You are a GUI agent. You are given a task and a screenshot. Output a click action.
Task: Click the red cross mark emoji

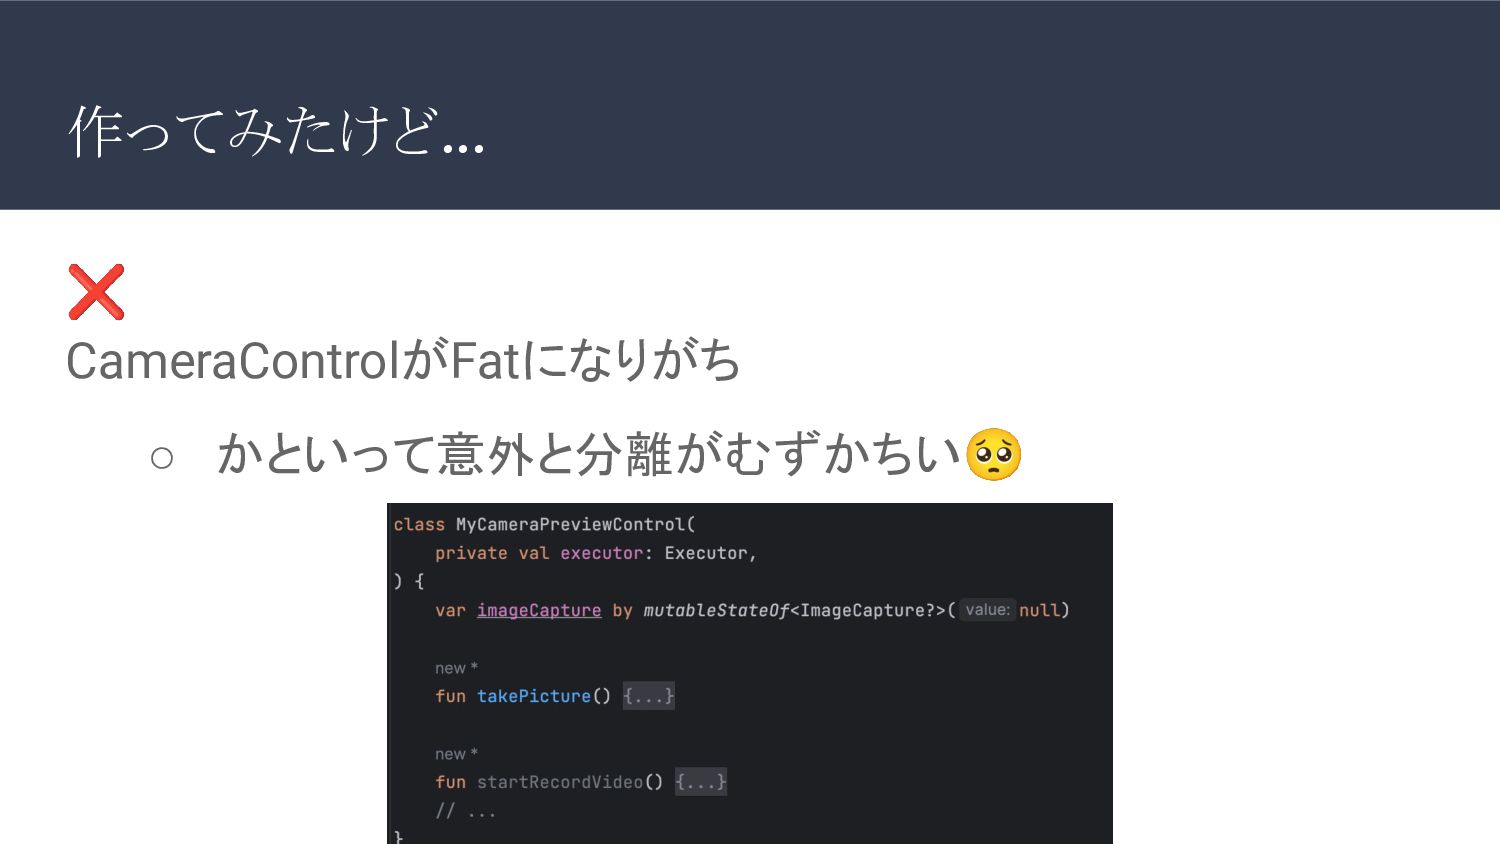tap(96, 292)
